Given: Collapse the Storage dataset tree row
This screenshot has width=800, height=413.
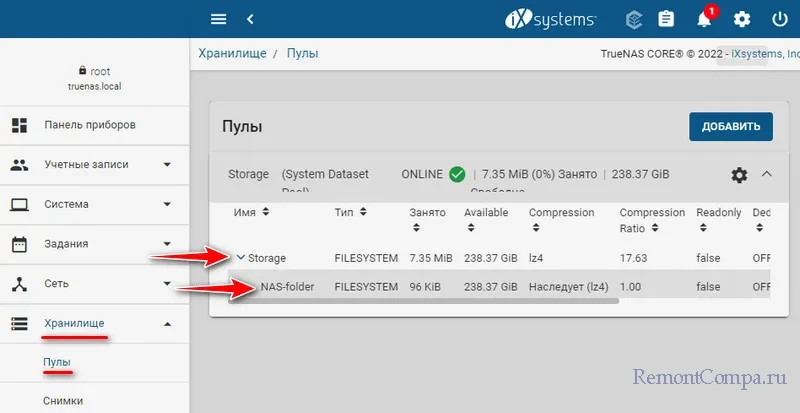Looking at the screenshot, I should [x=240, y=258].
